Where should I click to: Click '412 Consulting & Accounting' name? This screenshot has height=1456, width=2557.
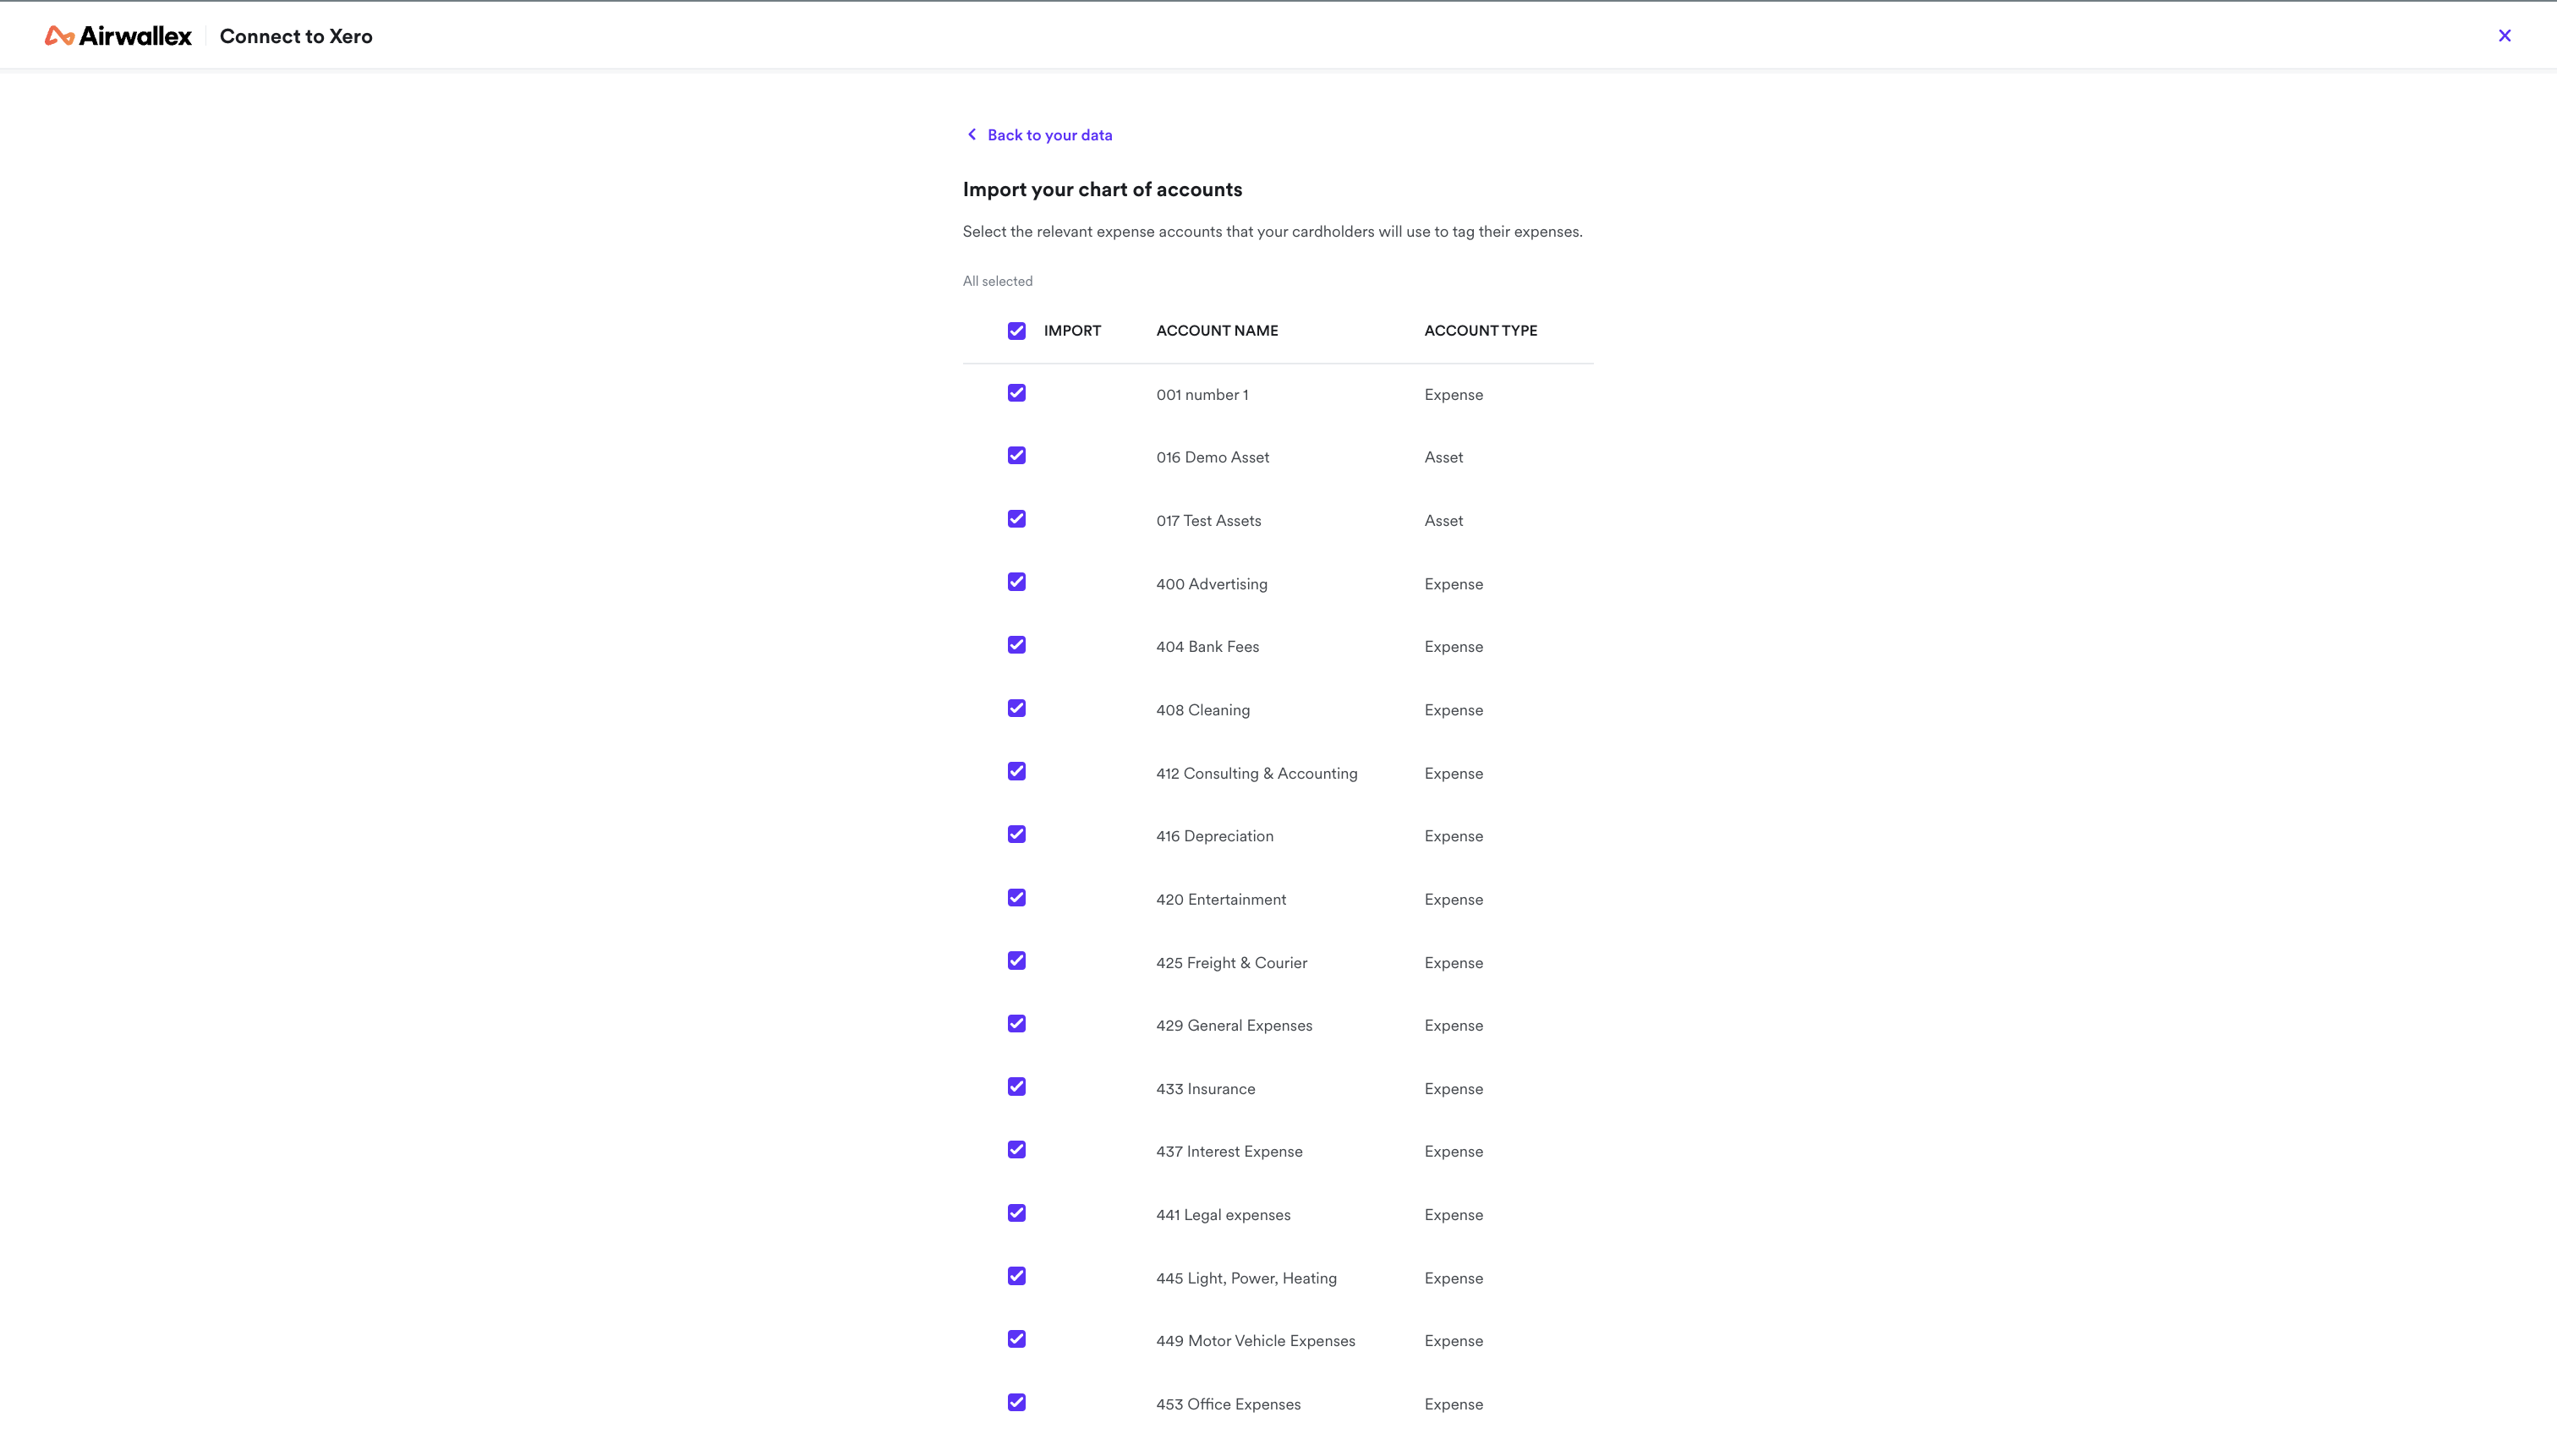(1256, 774)
